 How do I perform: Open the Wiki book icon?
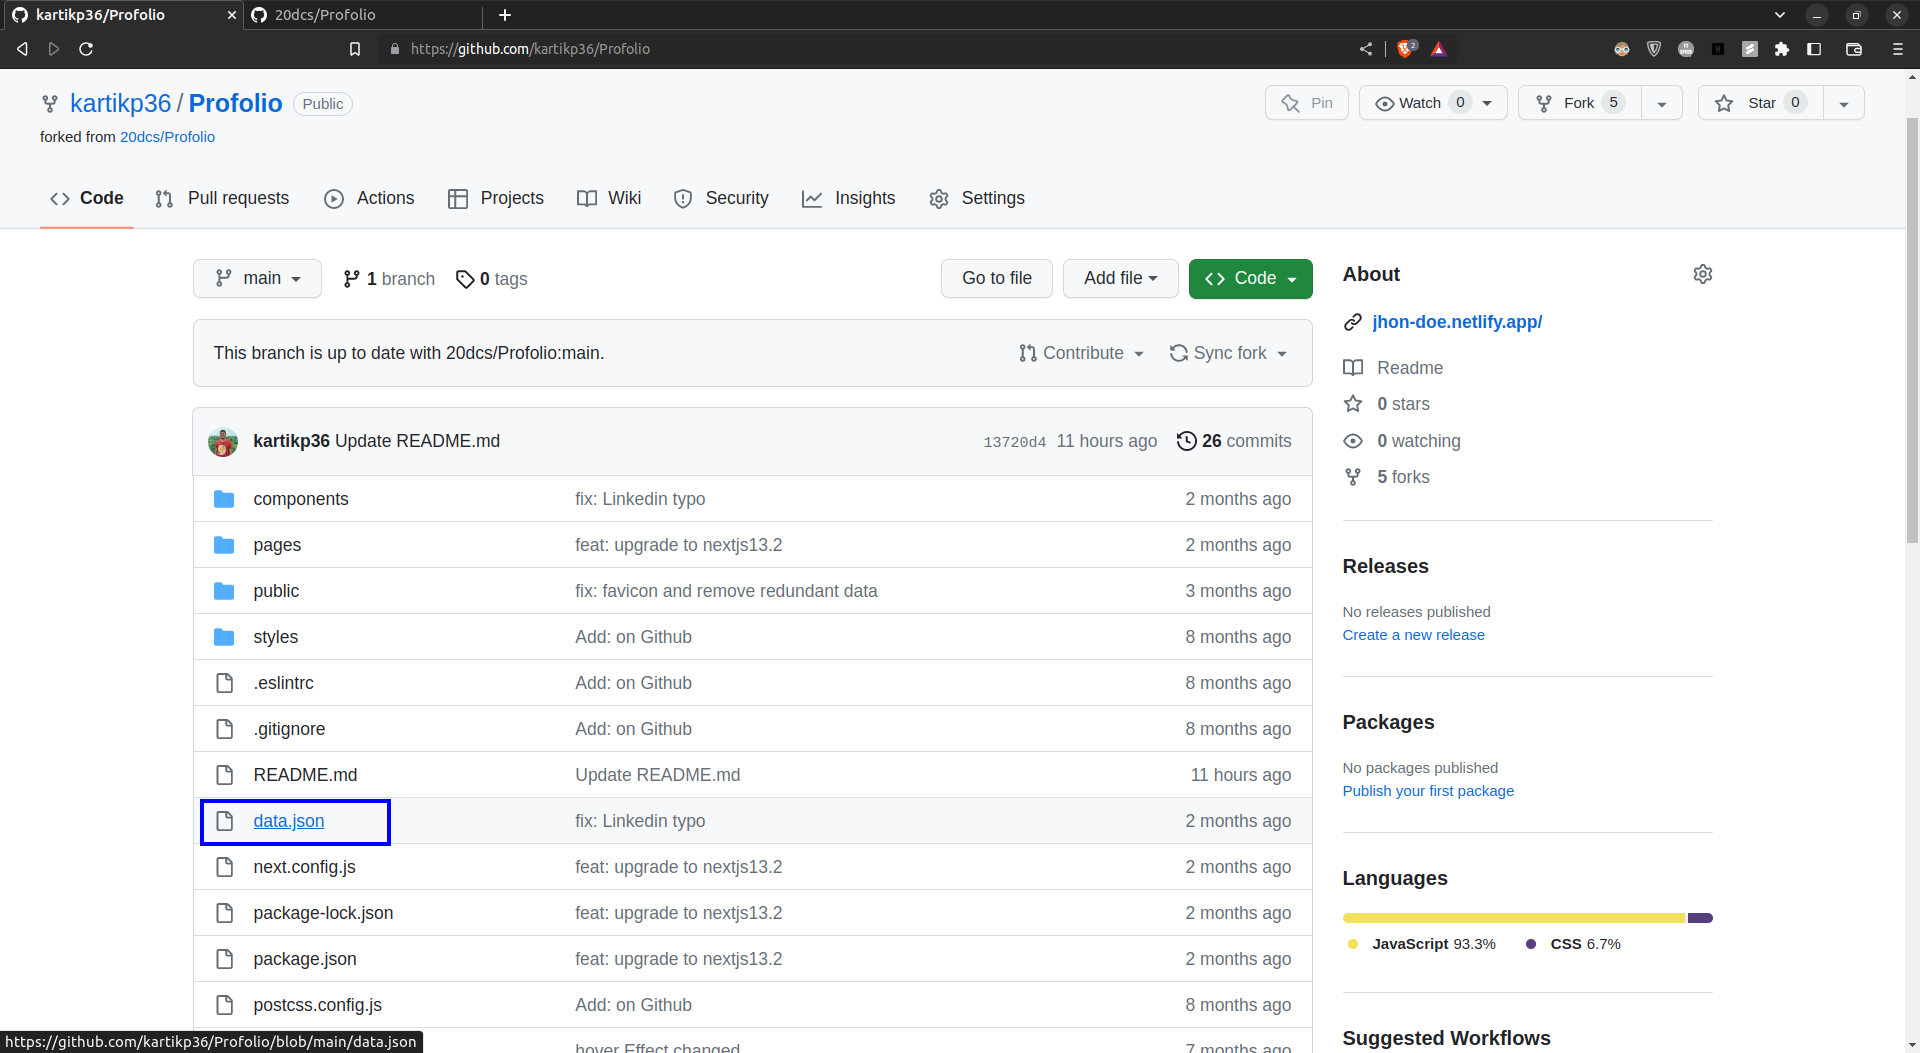(x=587, y=198)
